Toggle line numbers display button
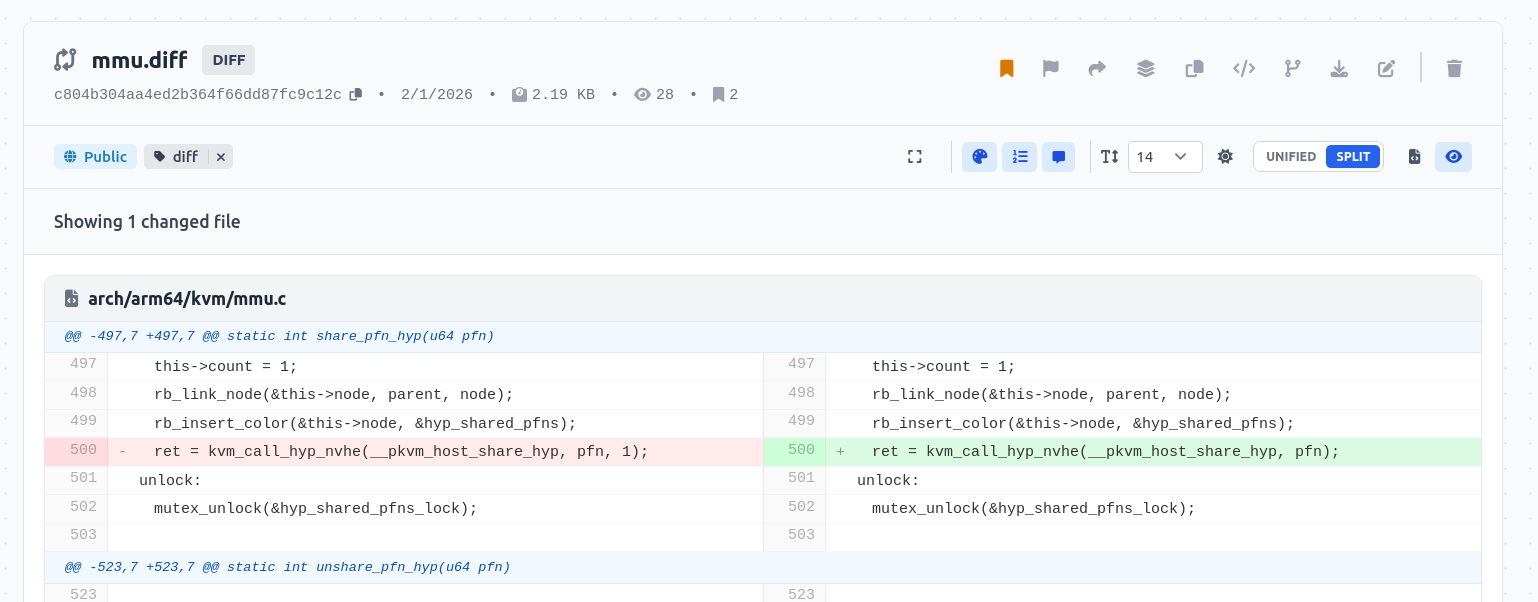 click(1020, 157)
